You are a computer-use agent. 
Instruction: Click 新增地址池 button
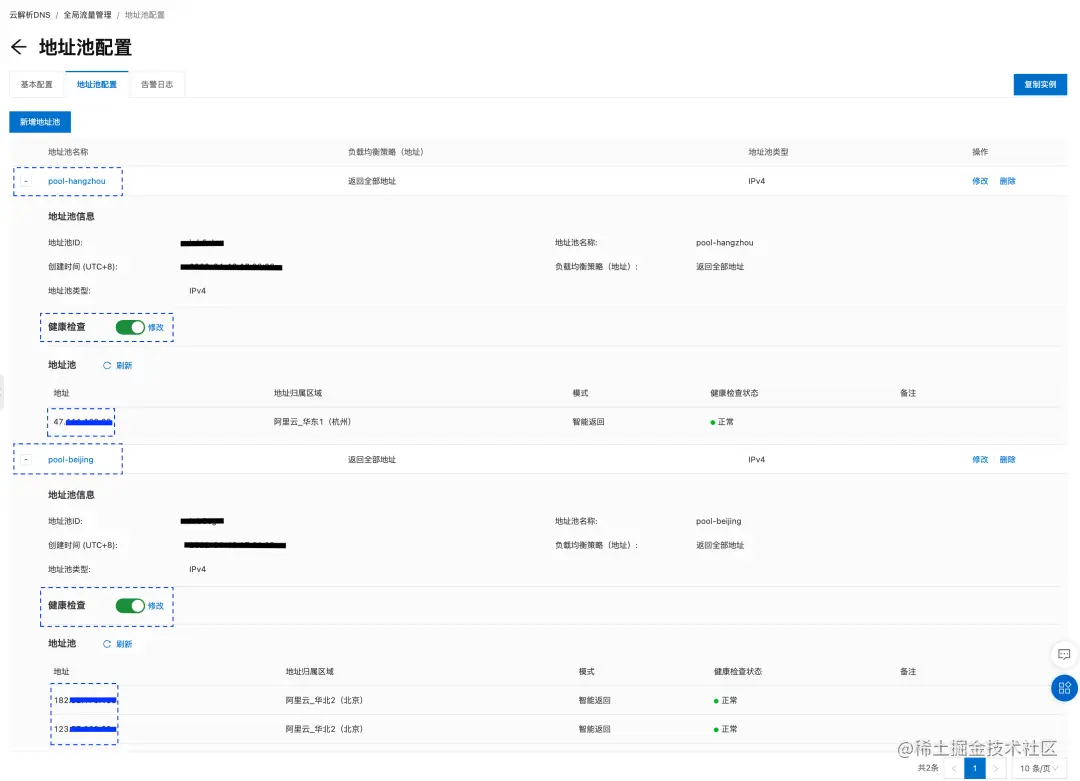40,122
